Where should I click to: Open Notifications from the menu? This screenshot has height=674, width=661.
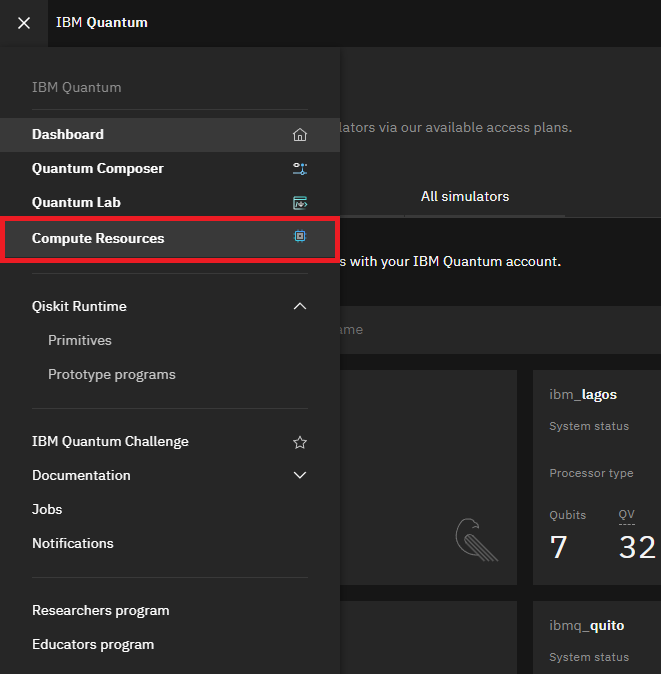pos(73,544)
